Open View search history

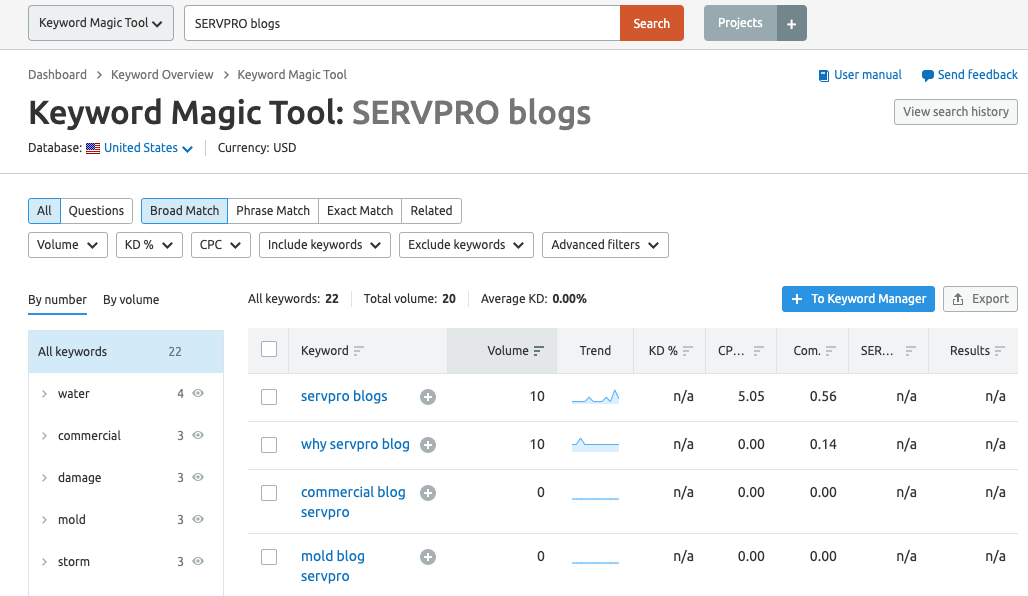click(955, 112)
